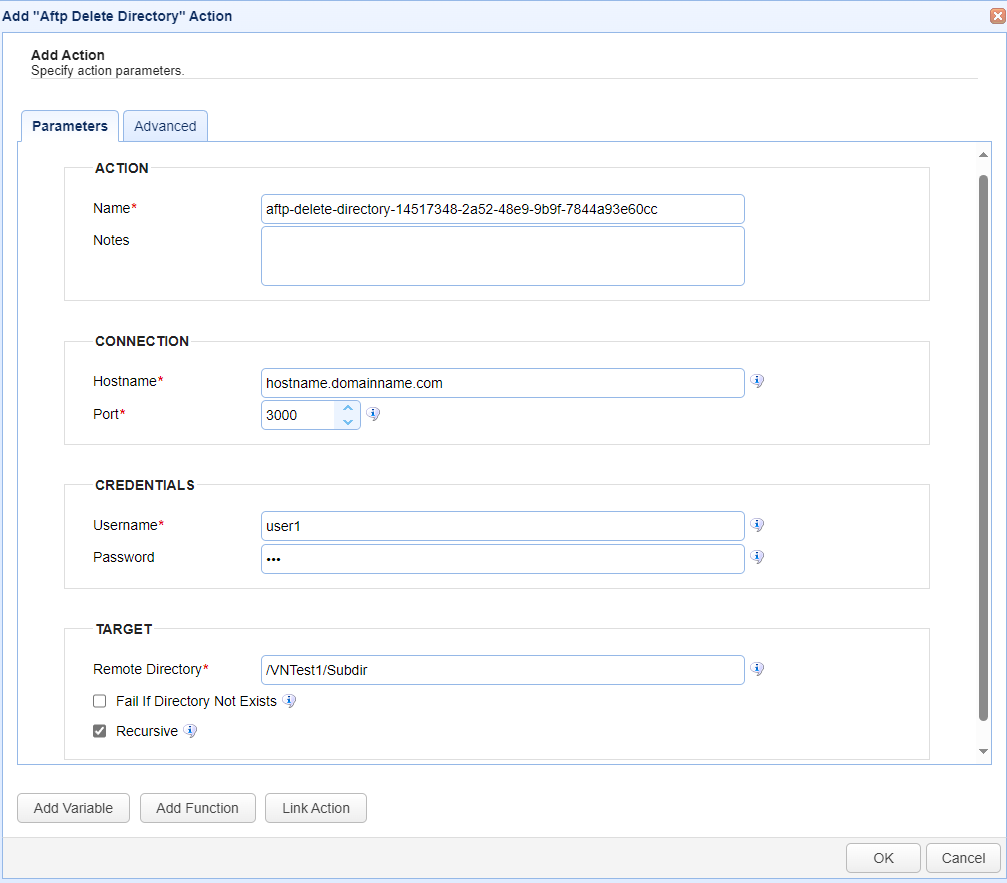Click the Link Action button

315,808
